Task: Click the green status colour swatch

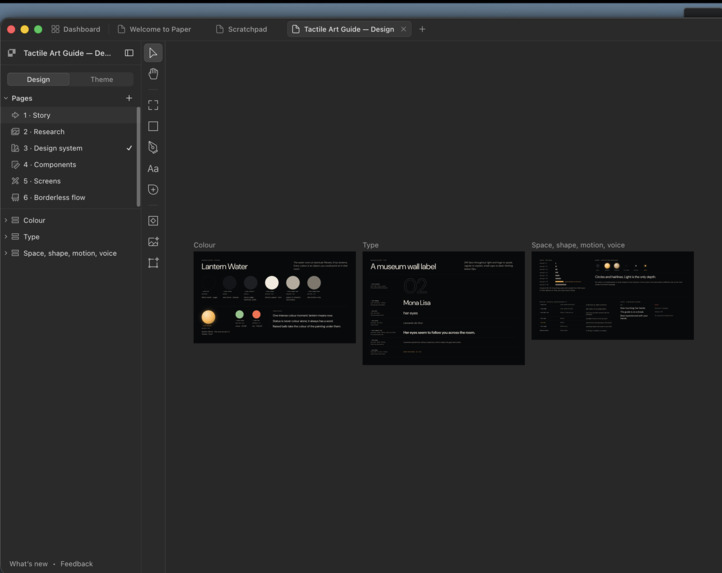Action: [239, 314]
